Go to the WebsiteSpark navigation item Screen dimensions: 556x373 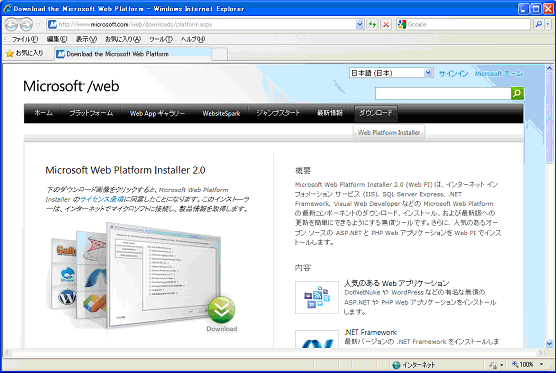(221, 113)
